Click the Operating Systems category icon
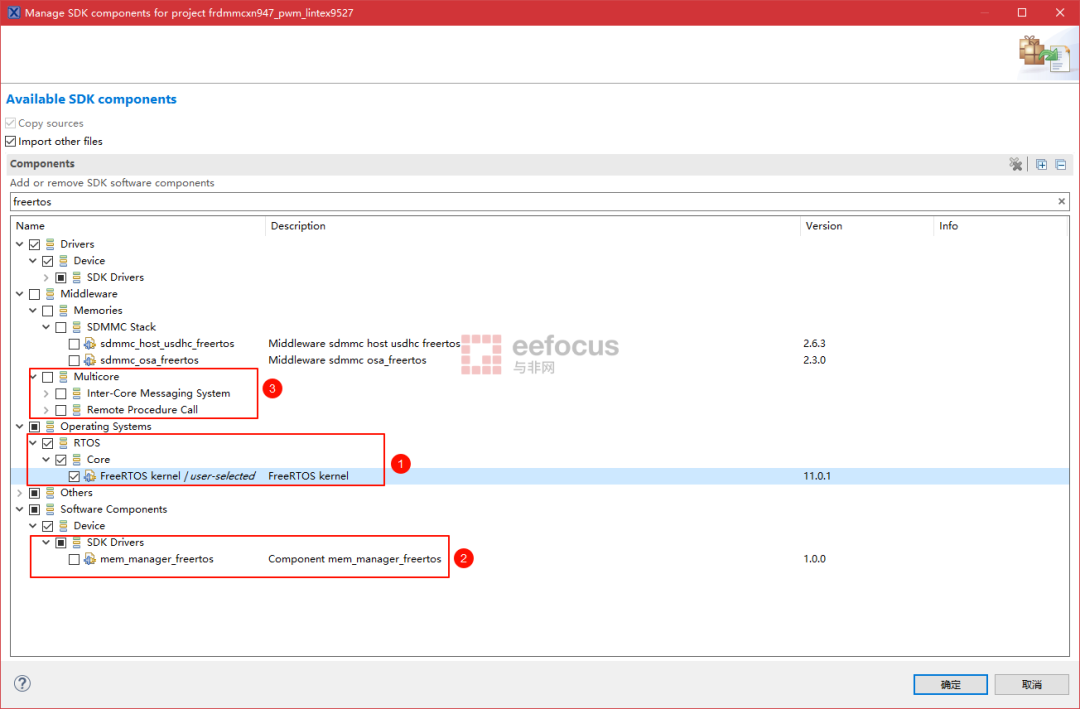 (50, 426)
